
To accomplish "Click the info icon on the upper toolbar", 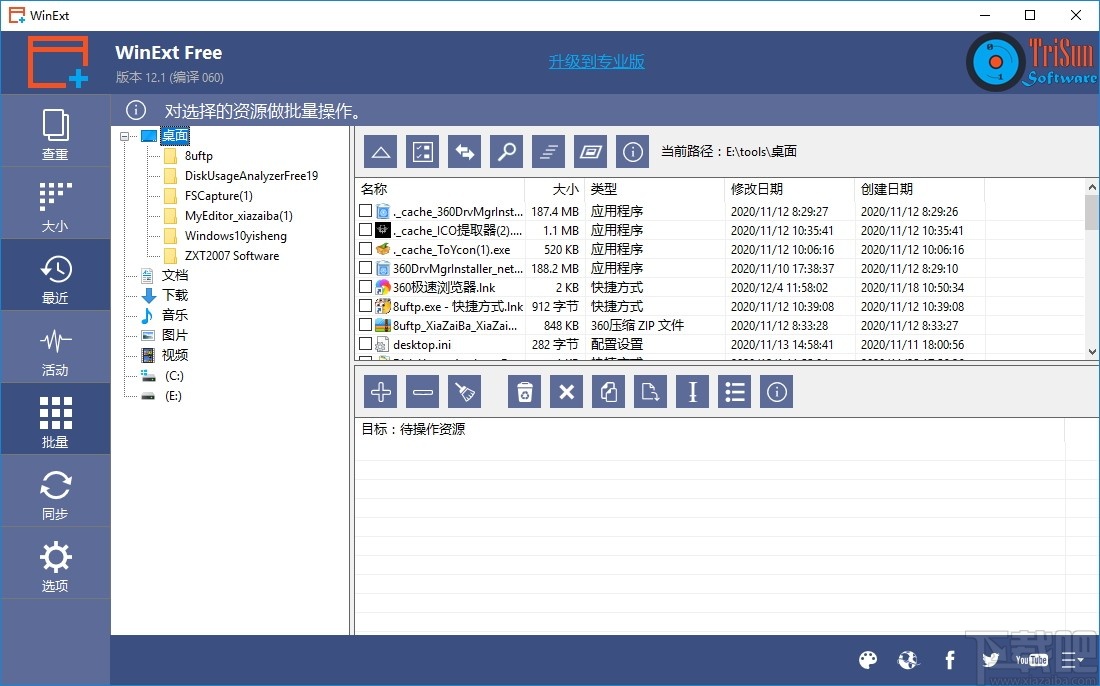I will [x=632, y=151].
